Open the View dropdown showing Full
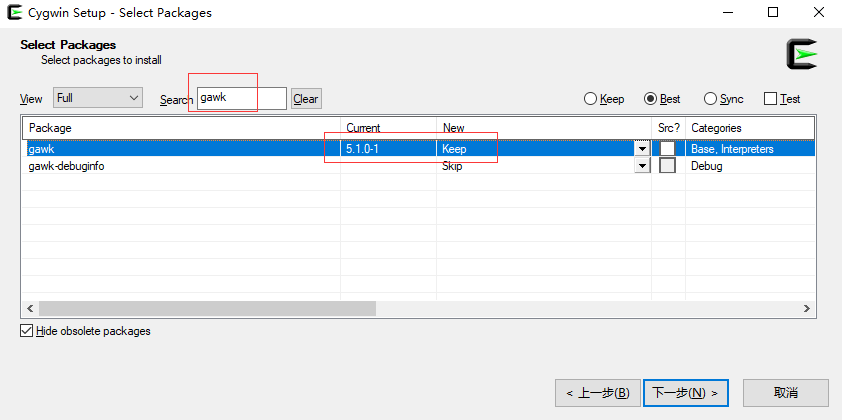842x420 pixels. (x=98, y=98)
